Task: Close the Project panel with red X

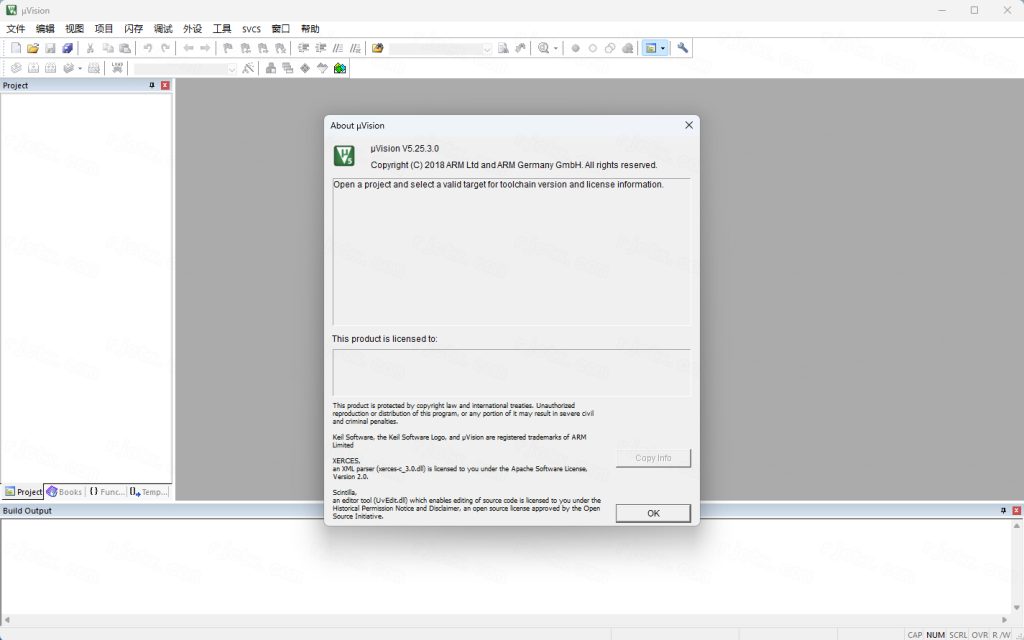Action: point(165,85)
